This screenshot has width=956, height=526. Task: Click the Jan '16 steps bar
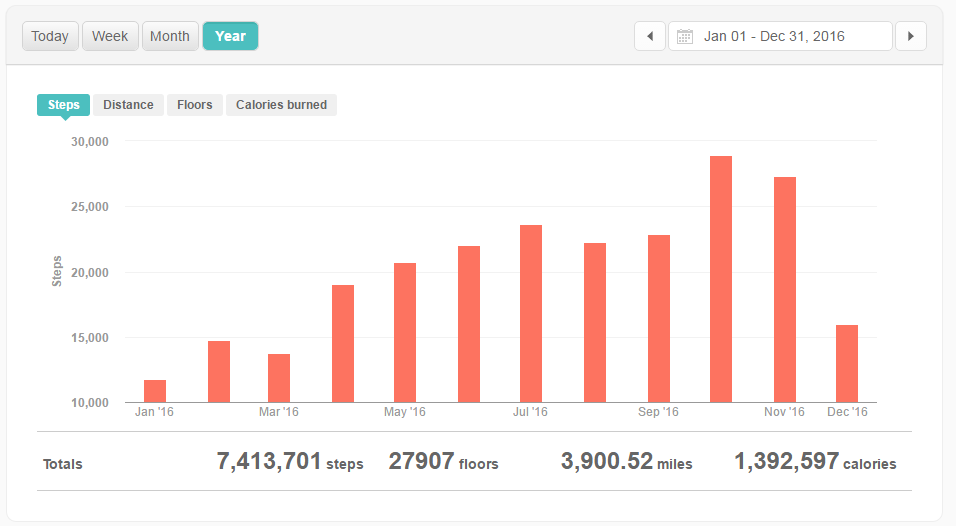click(x=155, y=391)
